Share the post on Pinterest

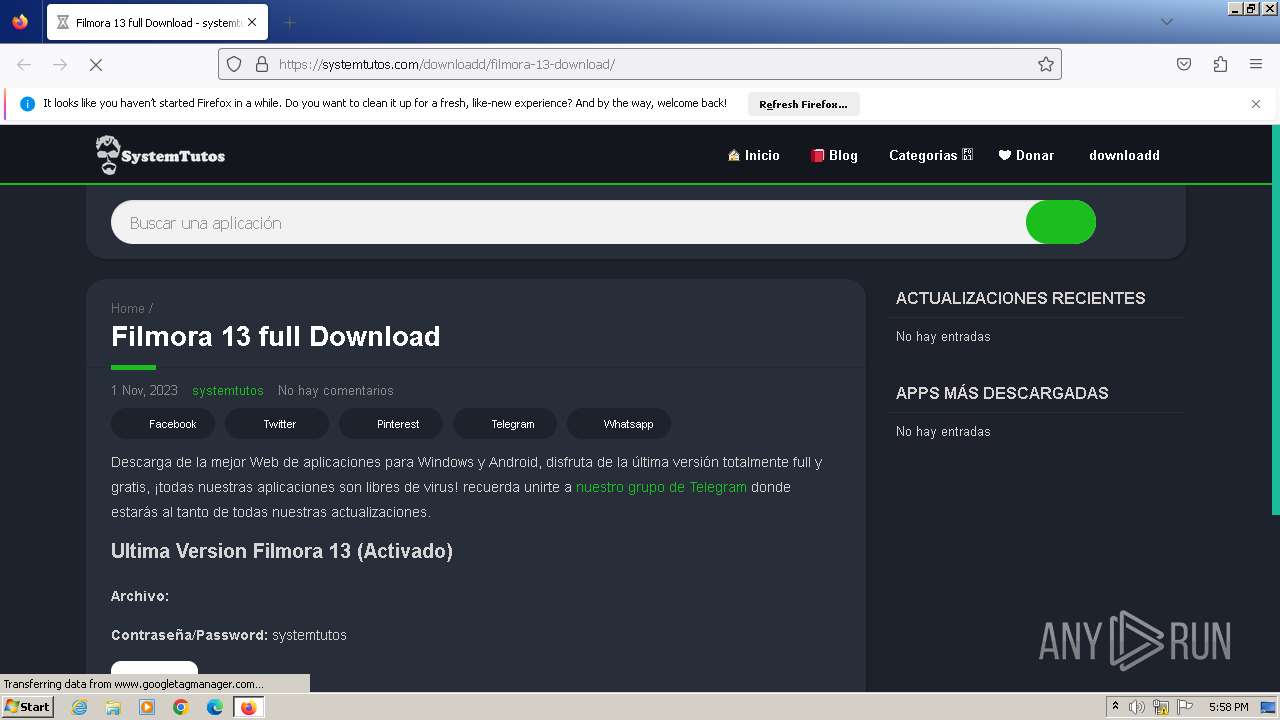[391, 424]
